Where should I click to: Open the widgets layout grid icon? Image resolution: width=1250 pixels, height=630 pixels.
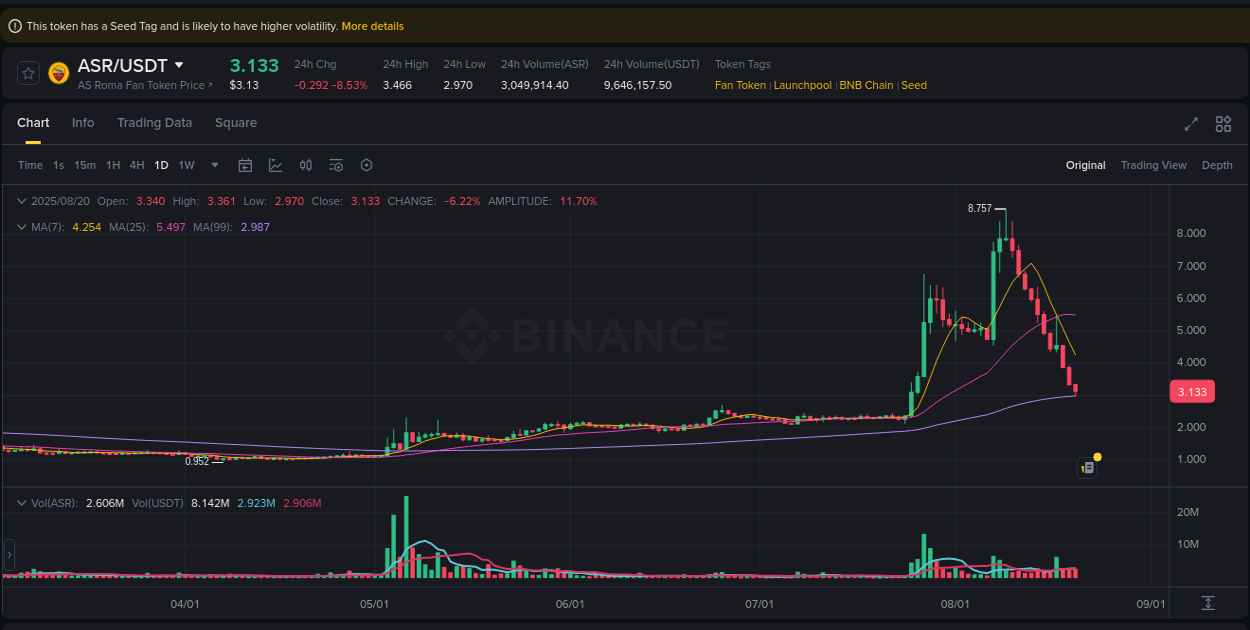(x=1223, y=124)
